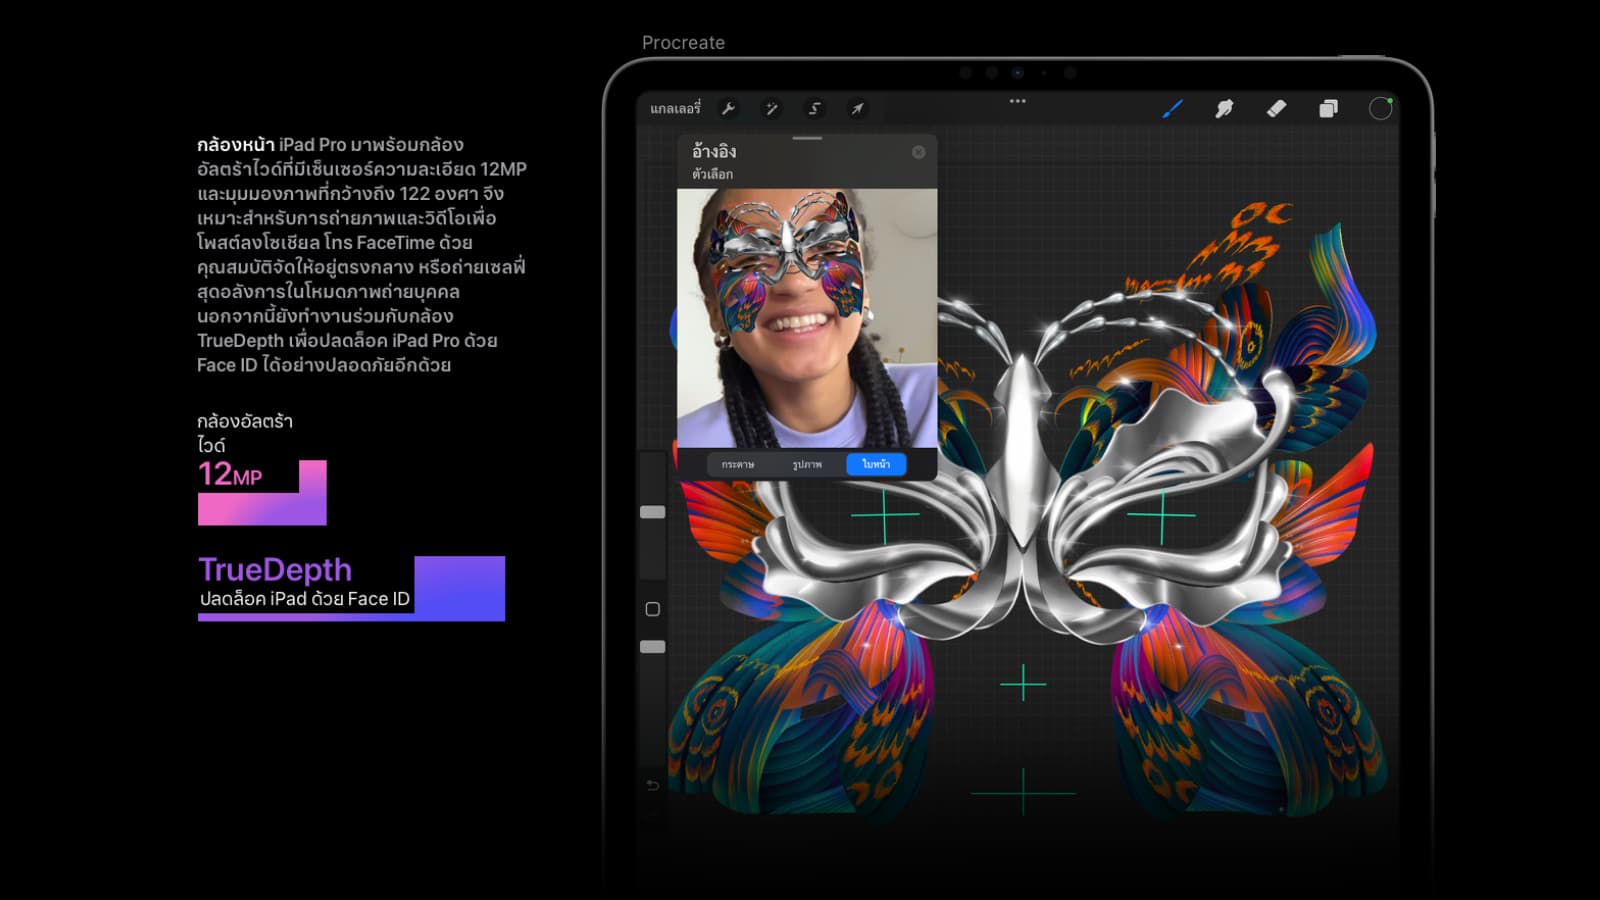
Task: Open the three-dot menu at top center
Action: pyautogui.click(x=1017, y=101)
